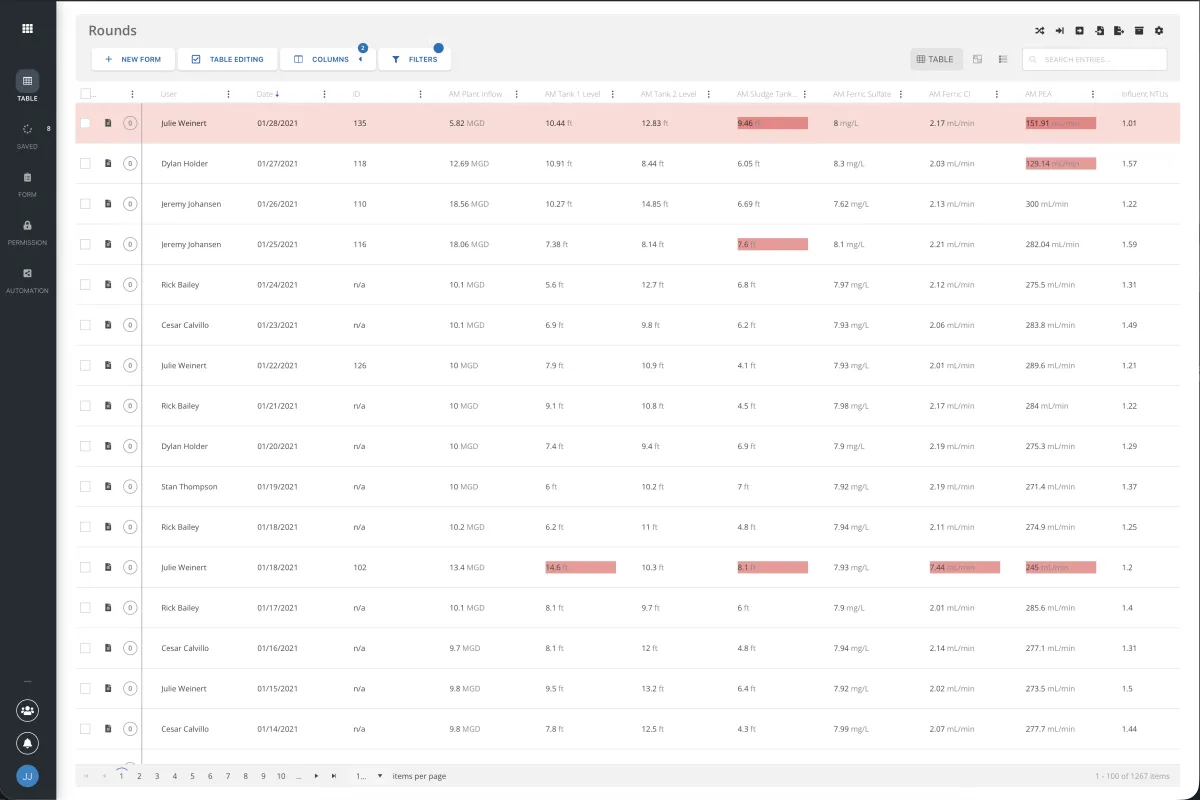
Task: Select checkbox for Stan Thompson 01/19/2021 row
Action: [85, 487]
